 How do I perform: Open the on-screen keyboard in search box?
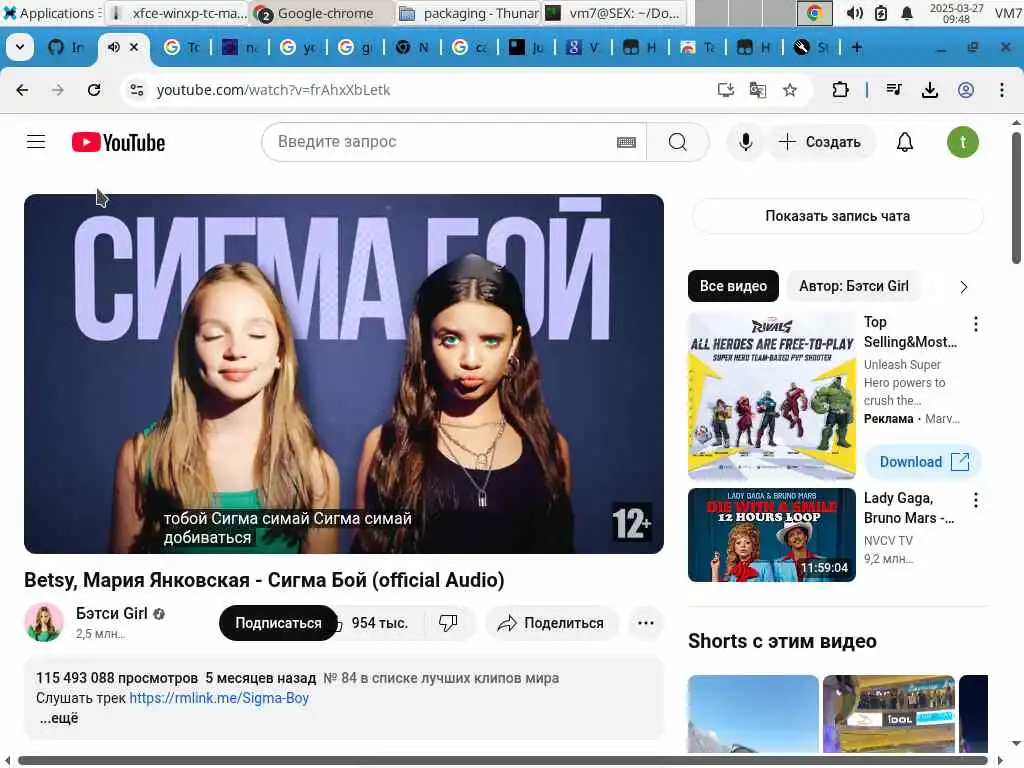click(626, 142)
